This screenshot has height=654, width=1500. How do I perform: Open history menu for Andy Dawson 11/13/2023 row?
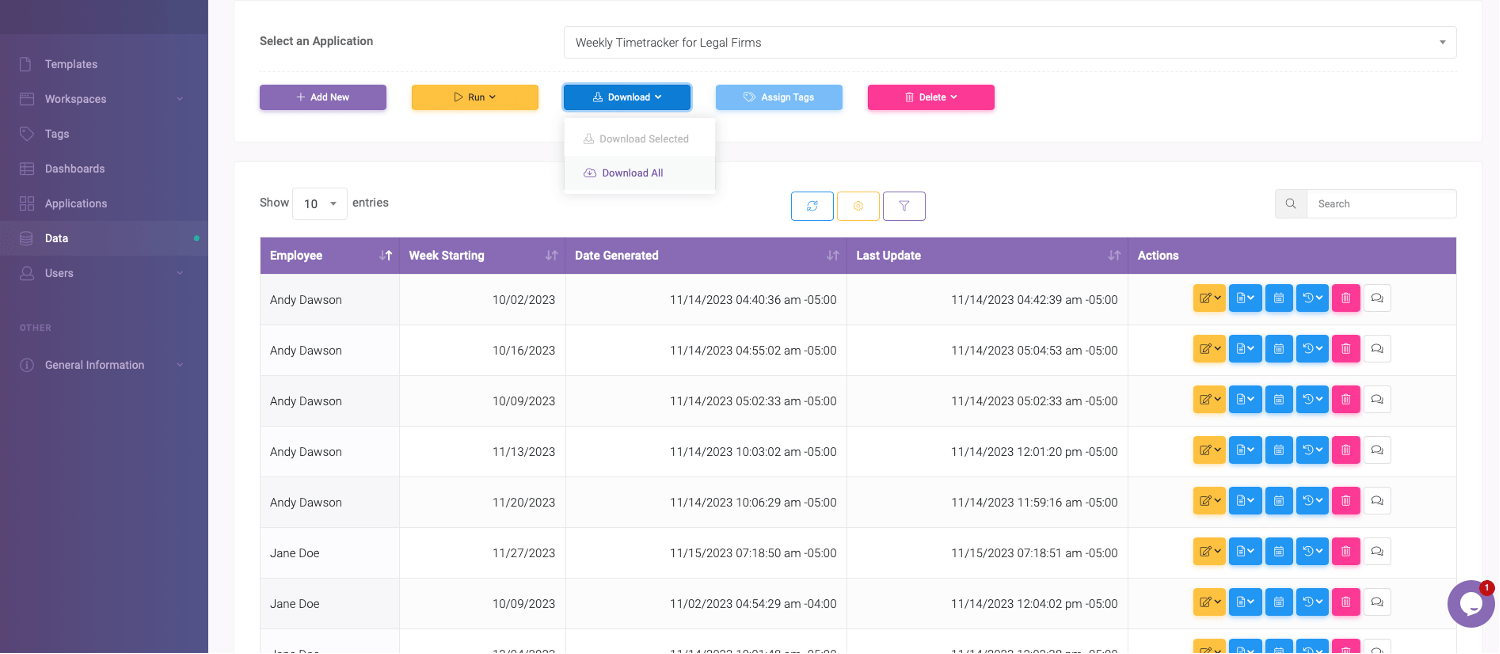click(x=1313, y=450)
